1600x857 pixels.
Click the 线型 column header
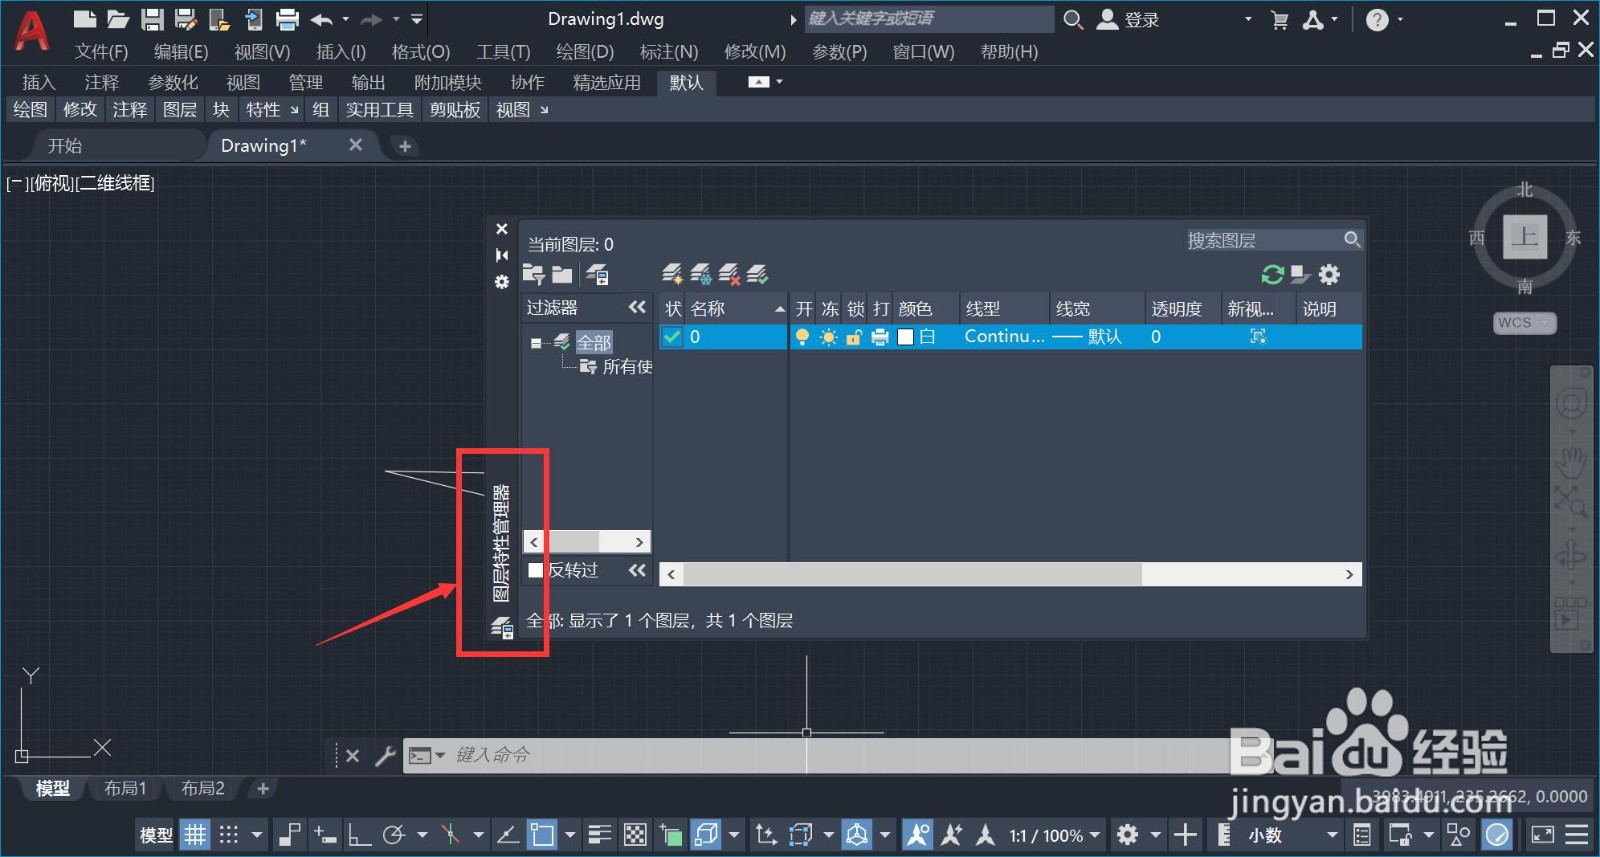pos(1003,309)
